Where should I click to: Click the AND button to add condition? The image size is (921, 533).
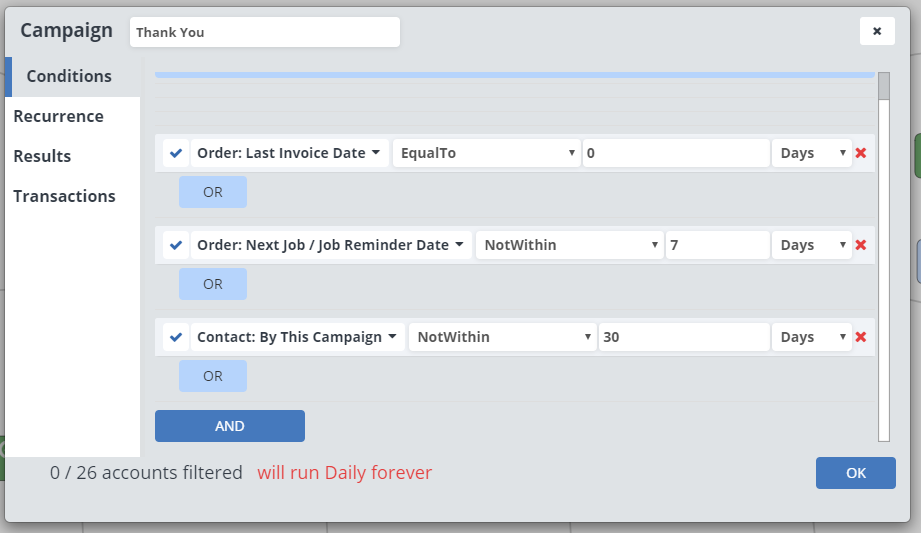230,426
